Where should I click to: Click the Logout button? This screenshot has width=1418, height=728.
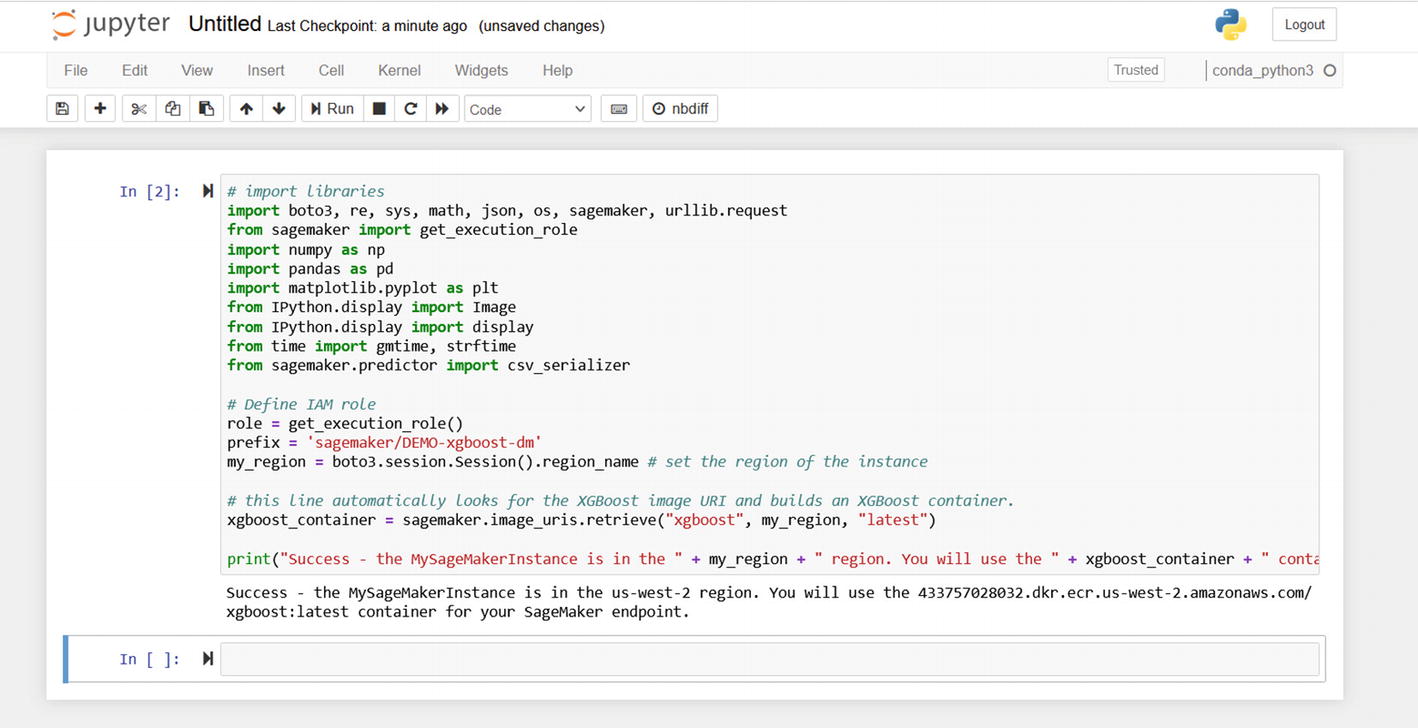(1304, 25)
